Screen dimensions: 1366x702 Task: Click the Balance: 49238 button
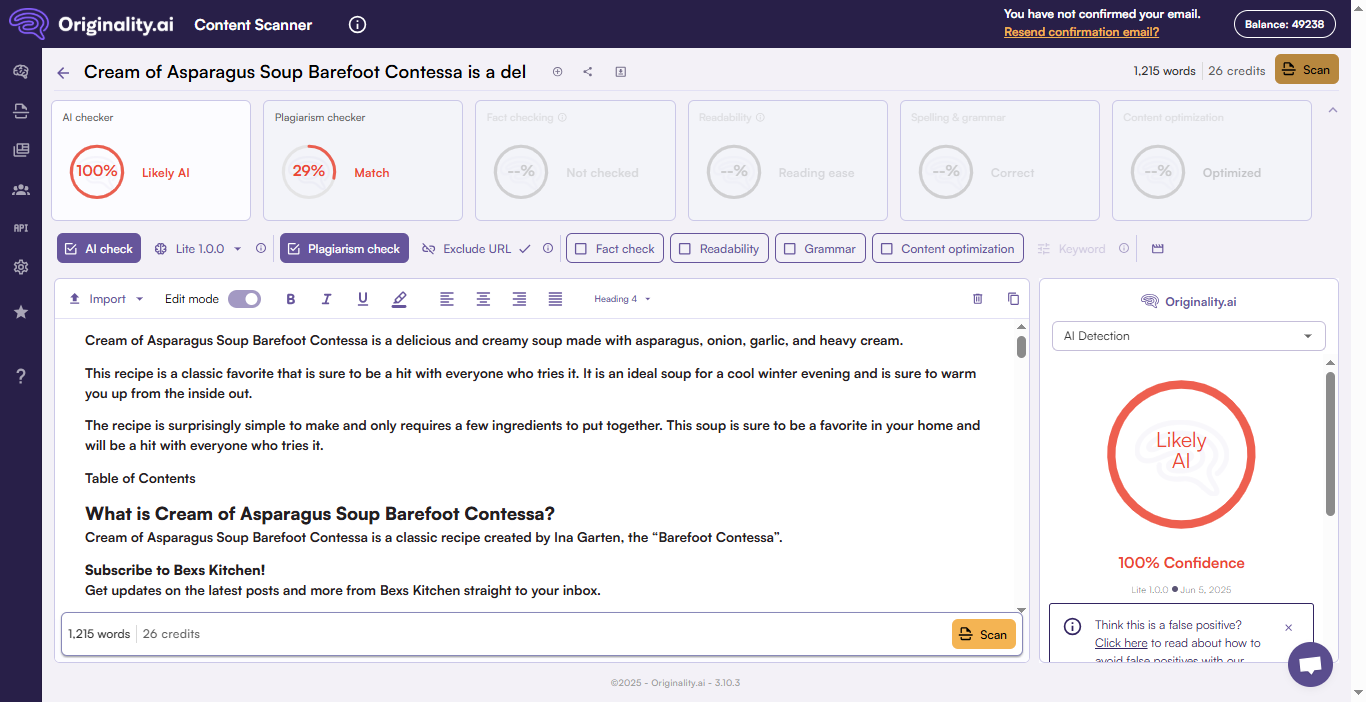pyautogui.click(x=1284, y=24)
